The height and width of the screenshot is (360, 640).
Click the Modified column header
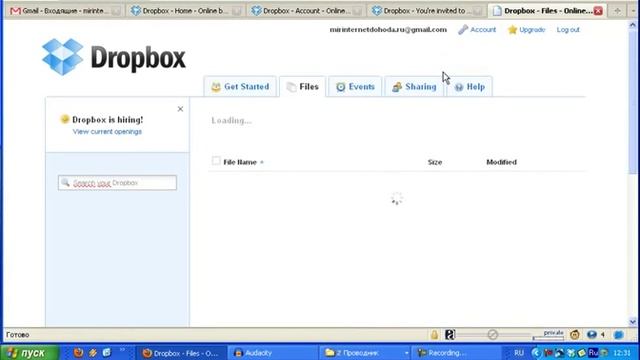[x=501, y=162]
